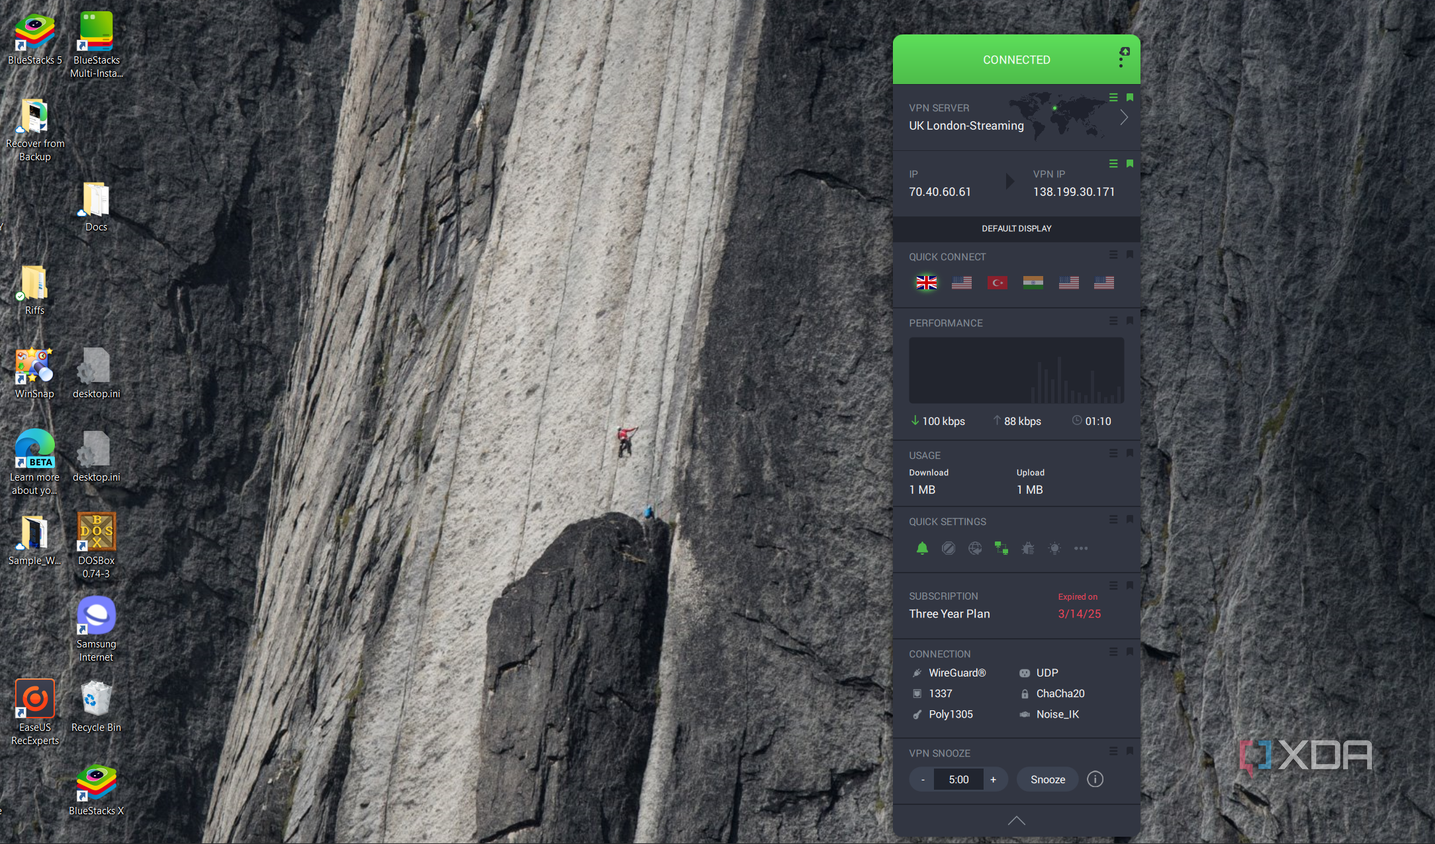This screenshot has width=1435, height=844.
Task: Toggle port forwarding globe icon in Quick Settings
Action: click(975, 548)
